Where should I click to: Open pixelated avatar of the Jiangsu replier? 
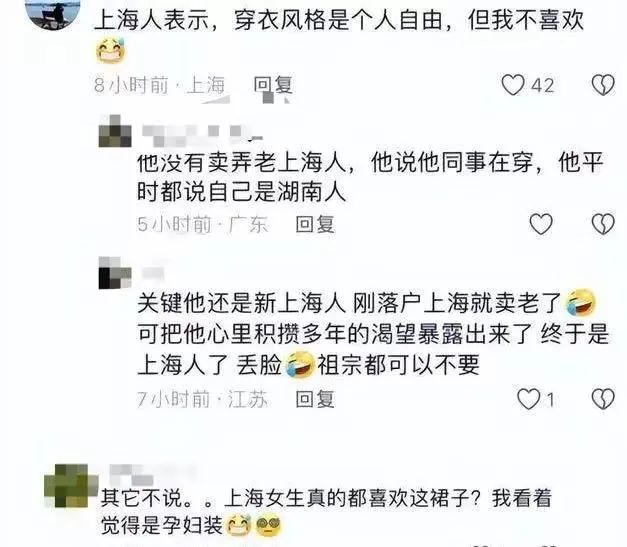coord(115,273)
